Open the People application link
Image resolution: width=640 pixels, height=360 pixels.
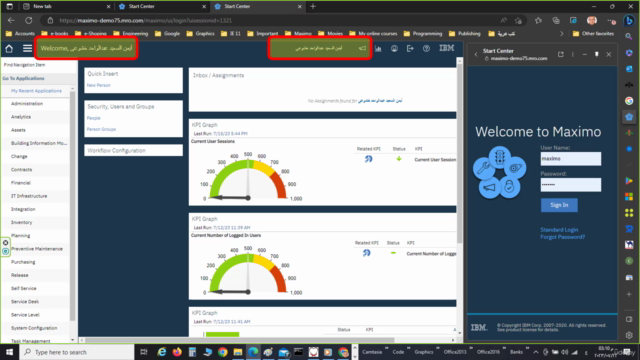(93, 118)
